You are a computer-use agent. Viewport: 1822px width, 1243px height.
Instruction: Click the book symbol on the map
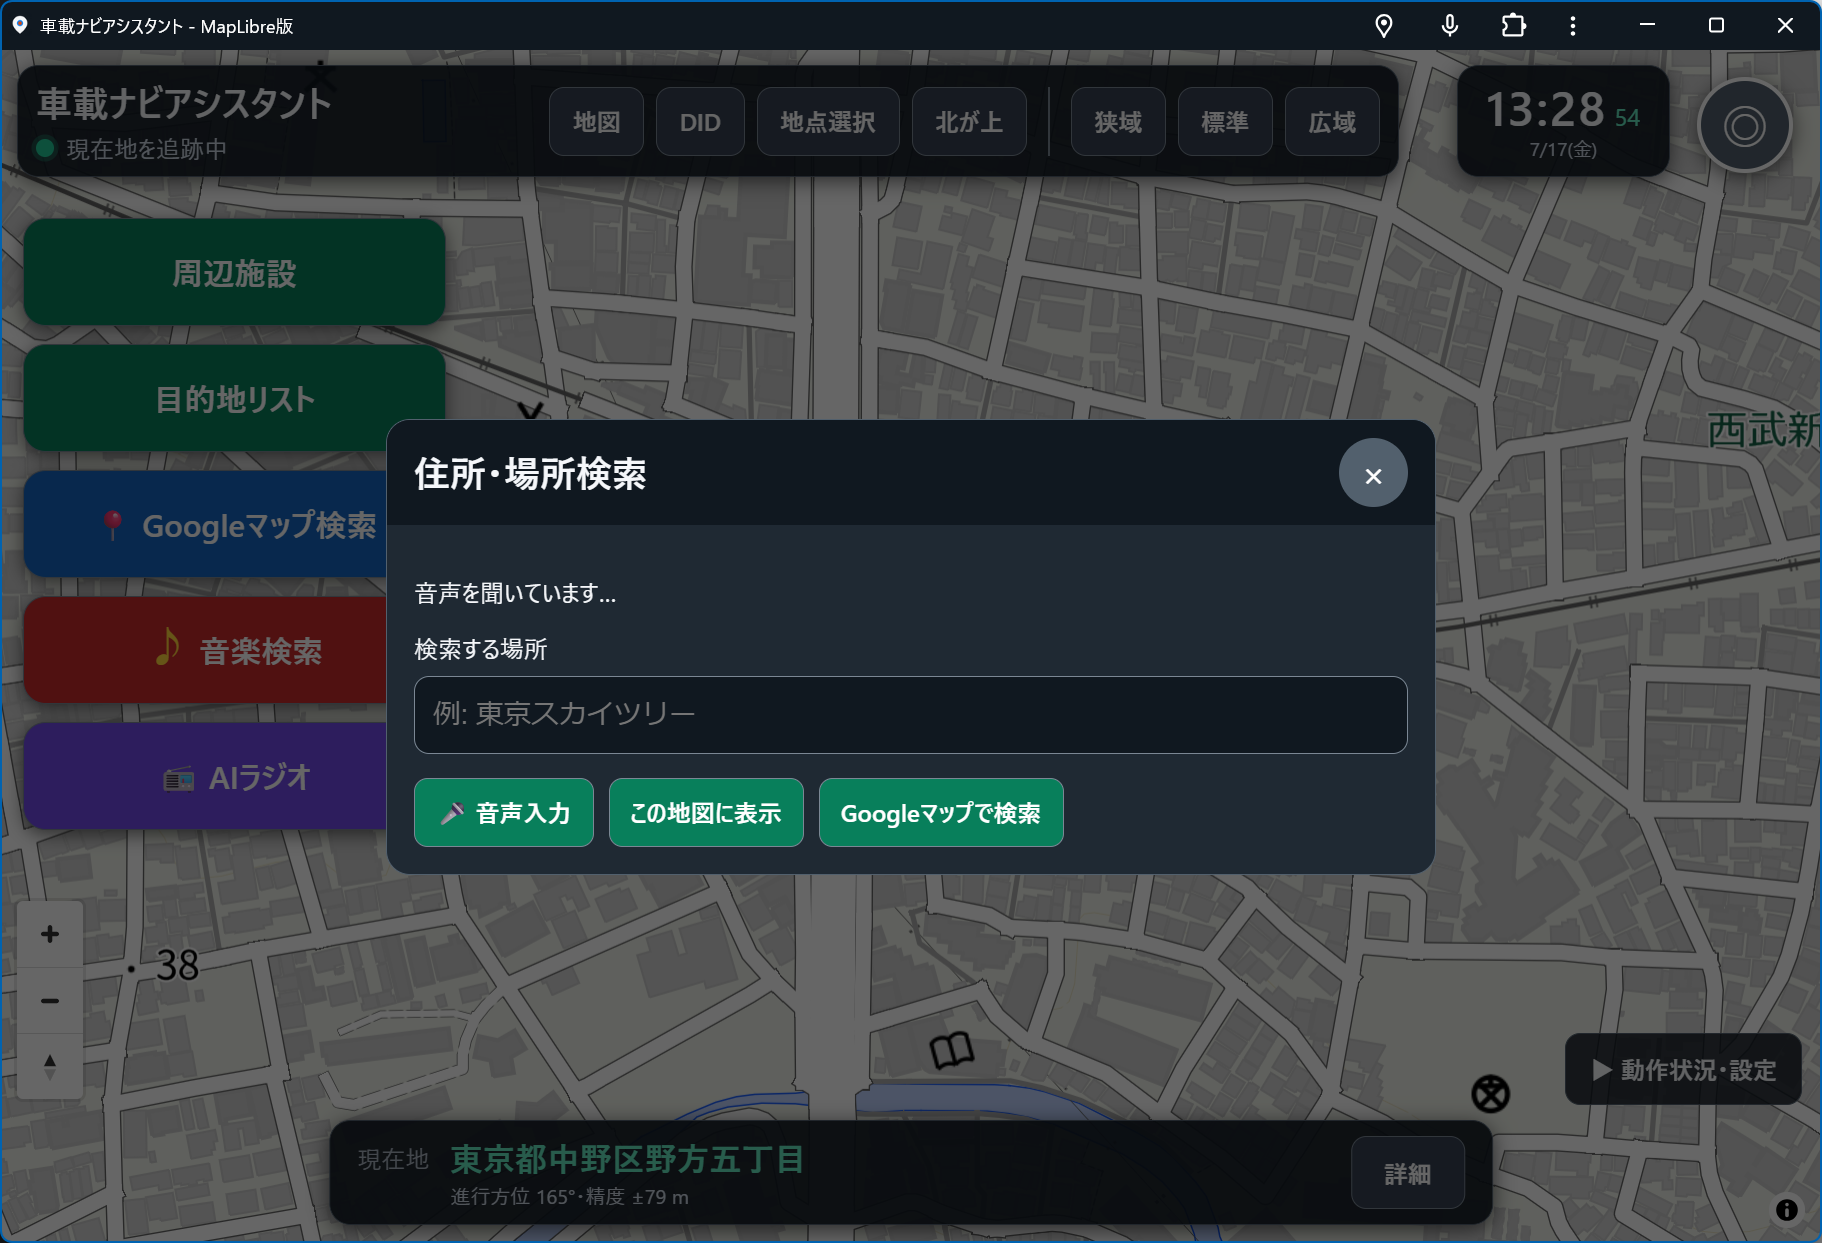pyautogui.click(x=951, y=1050)
